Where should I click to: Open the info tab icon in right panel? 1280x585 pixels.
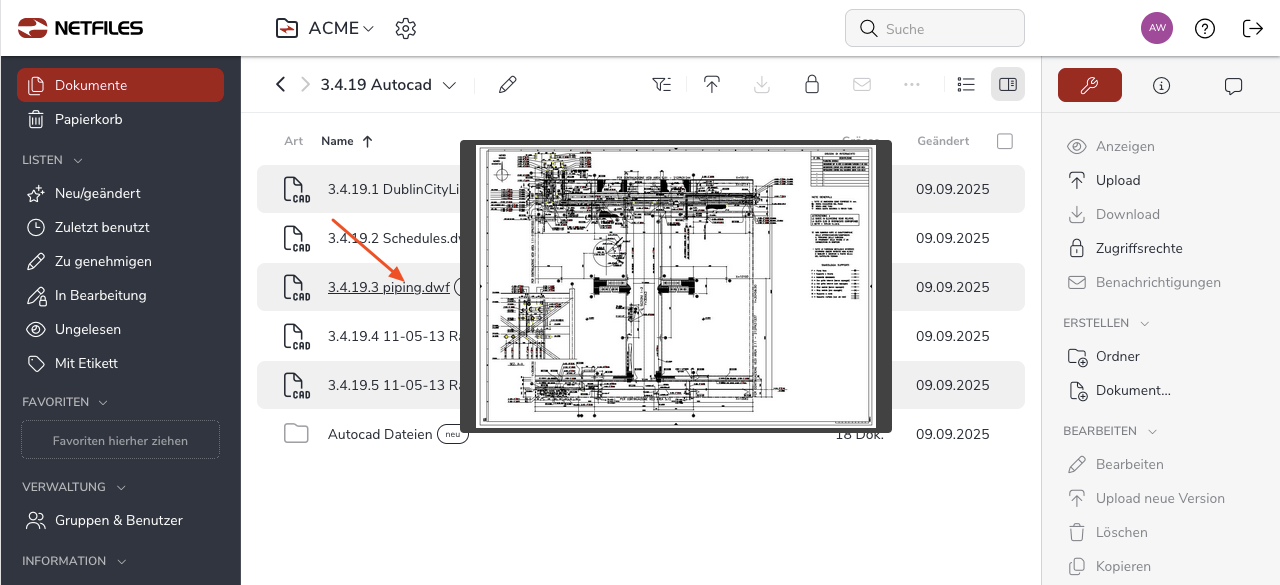point(1161,86)
